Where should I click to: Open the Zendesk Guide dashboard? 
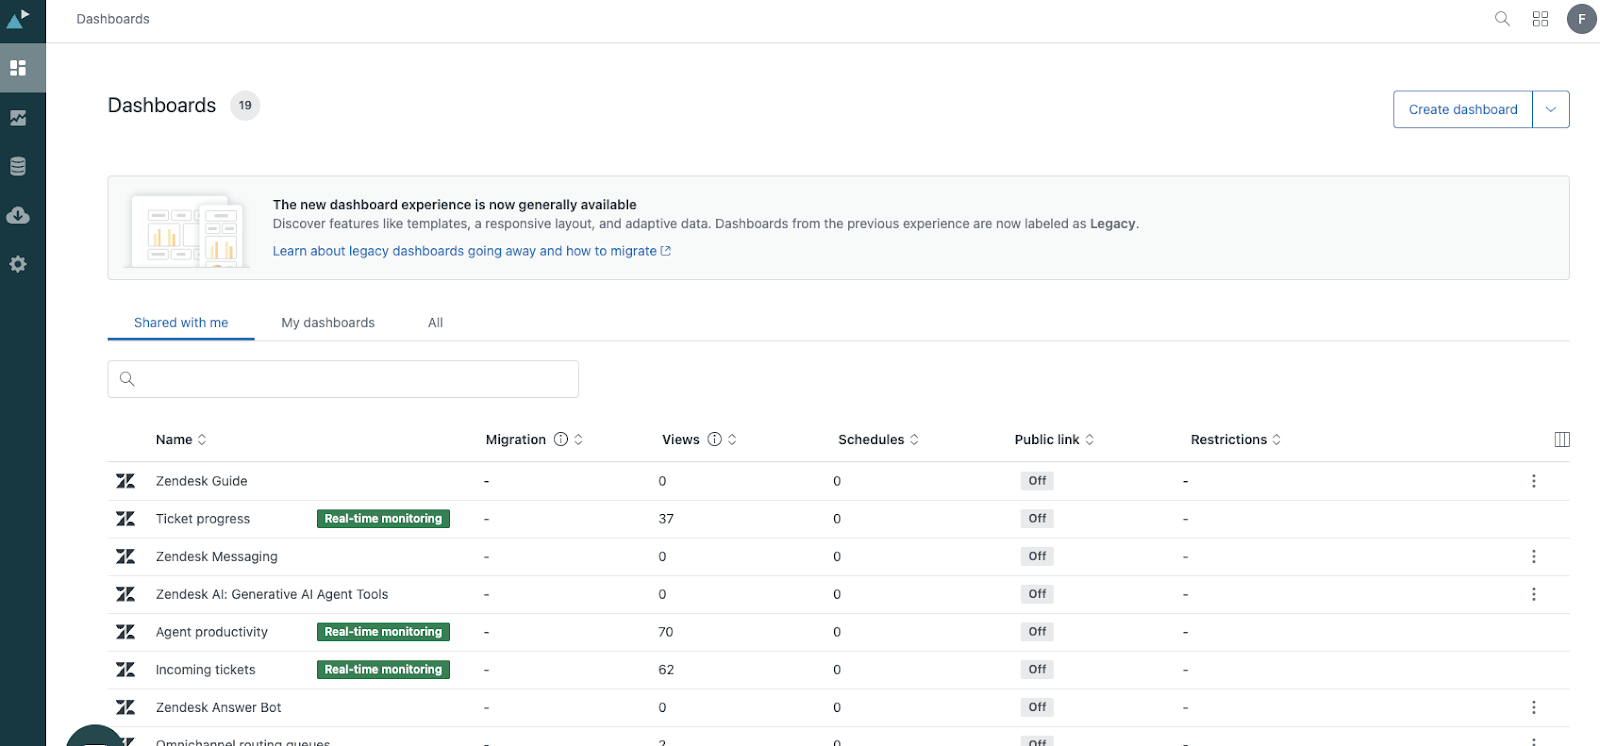click(202, 481)
